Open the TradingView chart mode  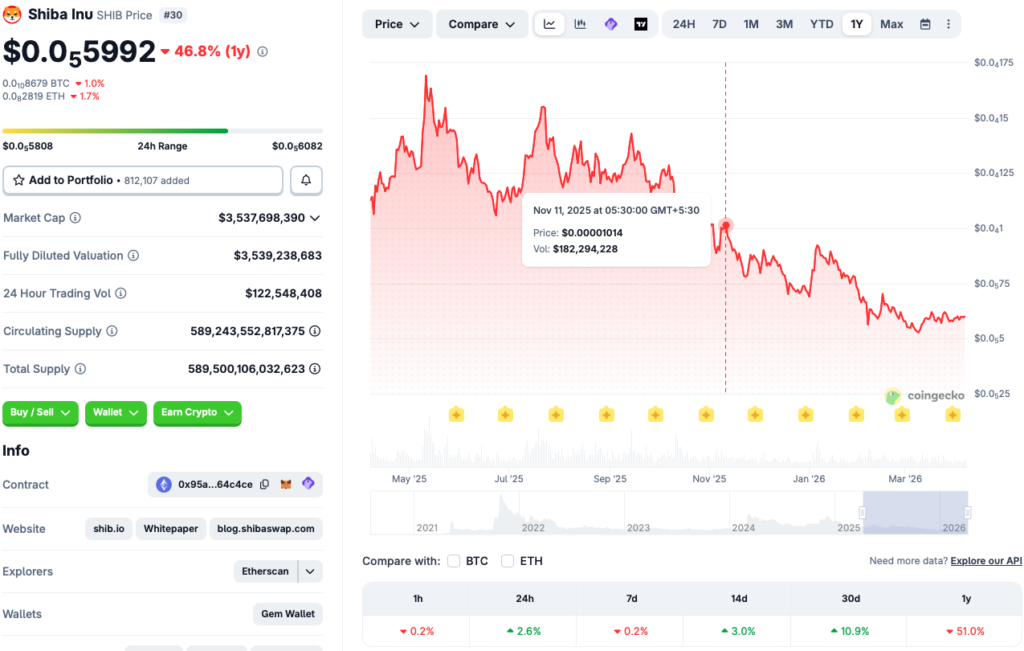[640, 24]
